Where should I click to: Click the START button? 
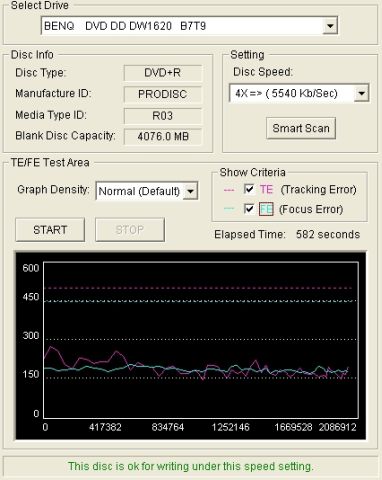(x=50, y=230)
